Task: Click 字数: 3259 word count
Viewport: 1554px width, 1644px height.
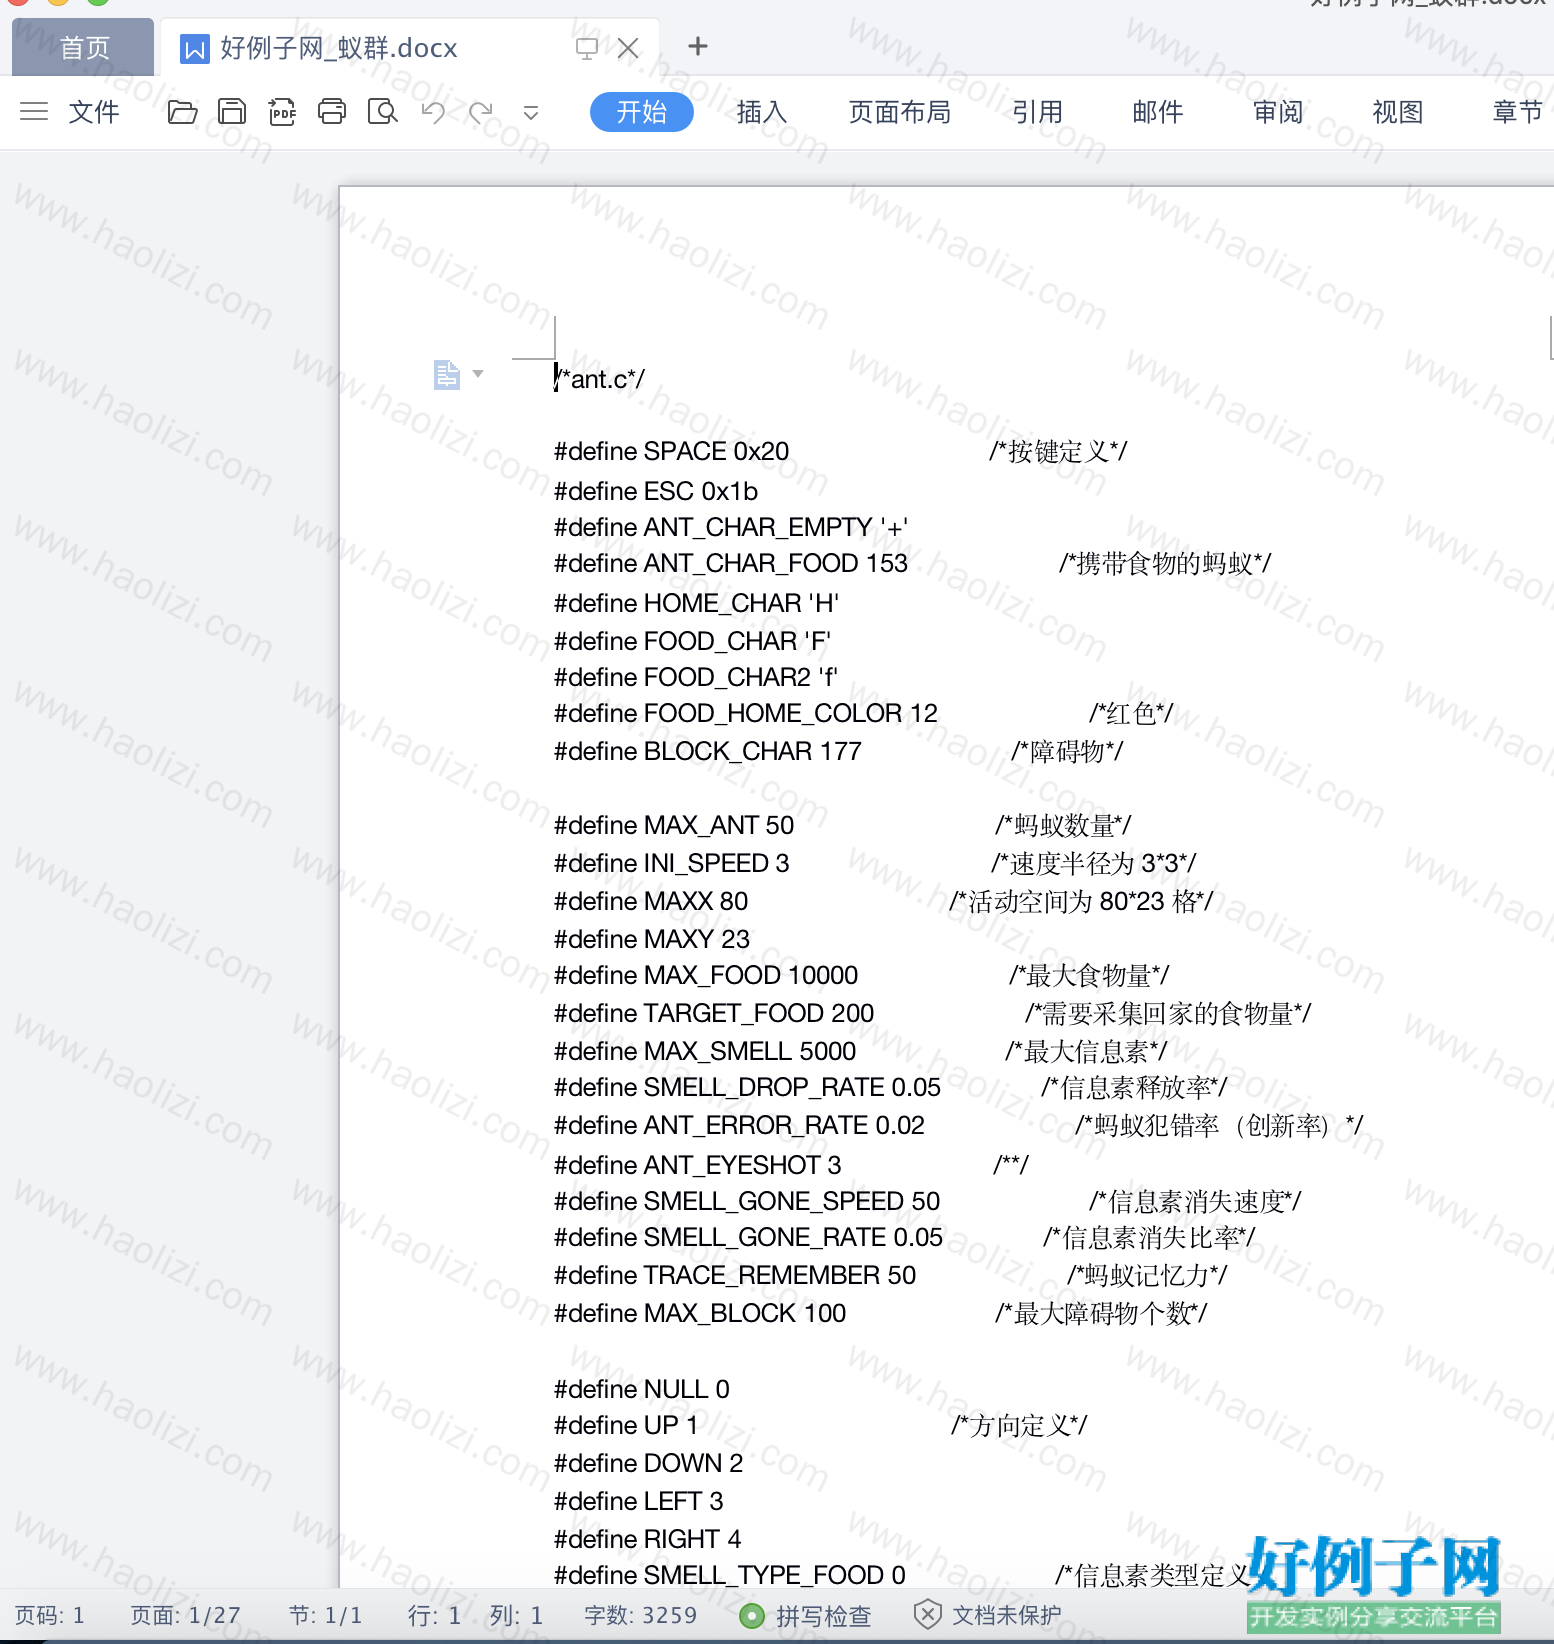Action: click(640, 1615)
